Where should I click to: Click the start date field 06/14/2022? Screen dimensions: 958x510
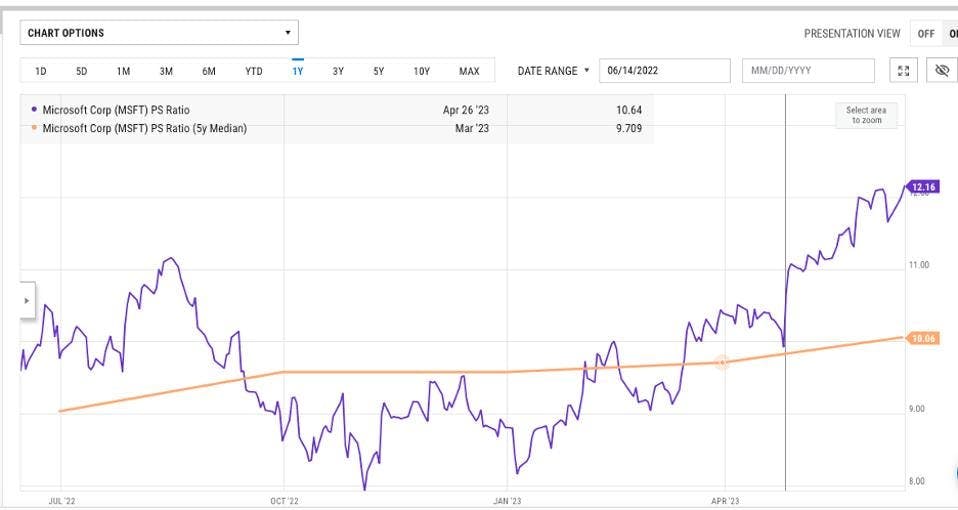click(x=665, y=71)
